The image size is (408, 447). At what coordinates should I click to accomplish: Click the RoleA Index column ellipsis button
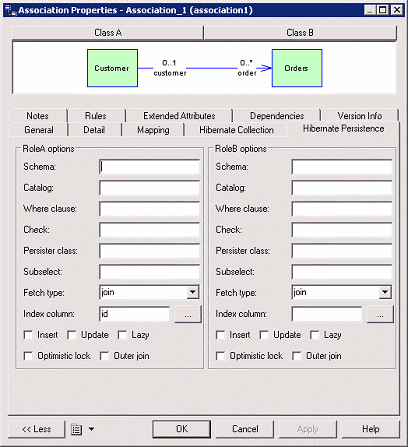[188, 314]
